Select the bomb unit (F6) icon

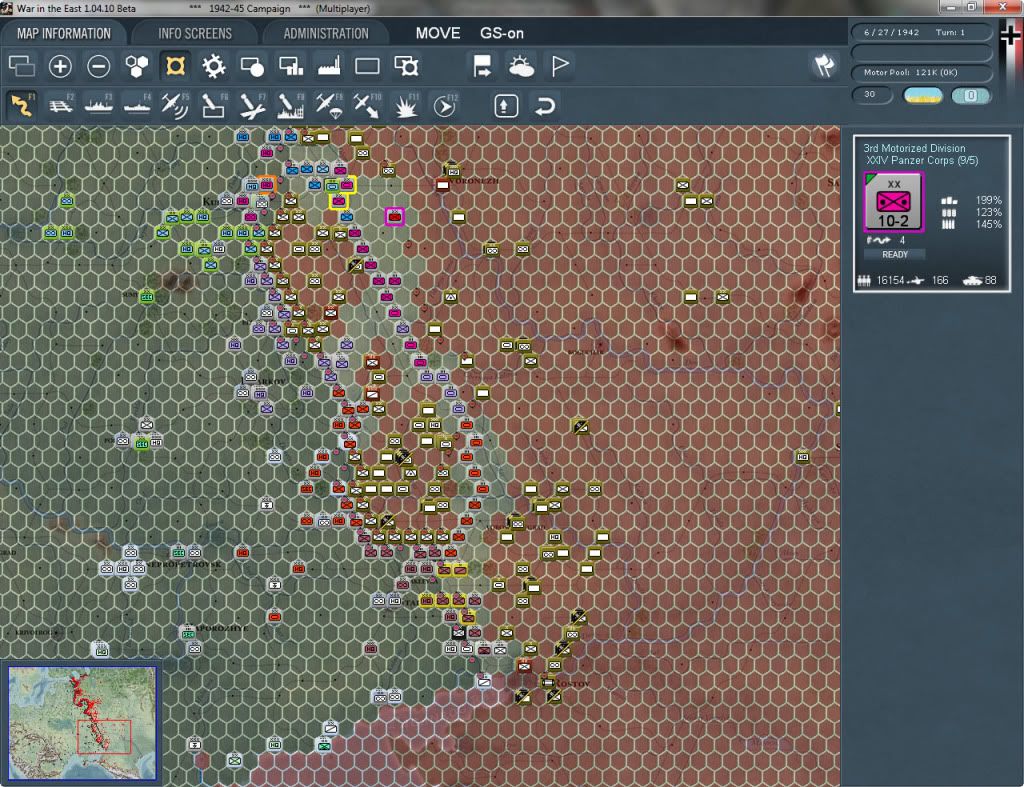coord(214,105)
